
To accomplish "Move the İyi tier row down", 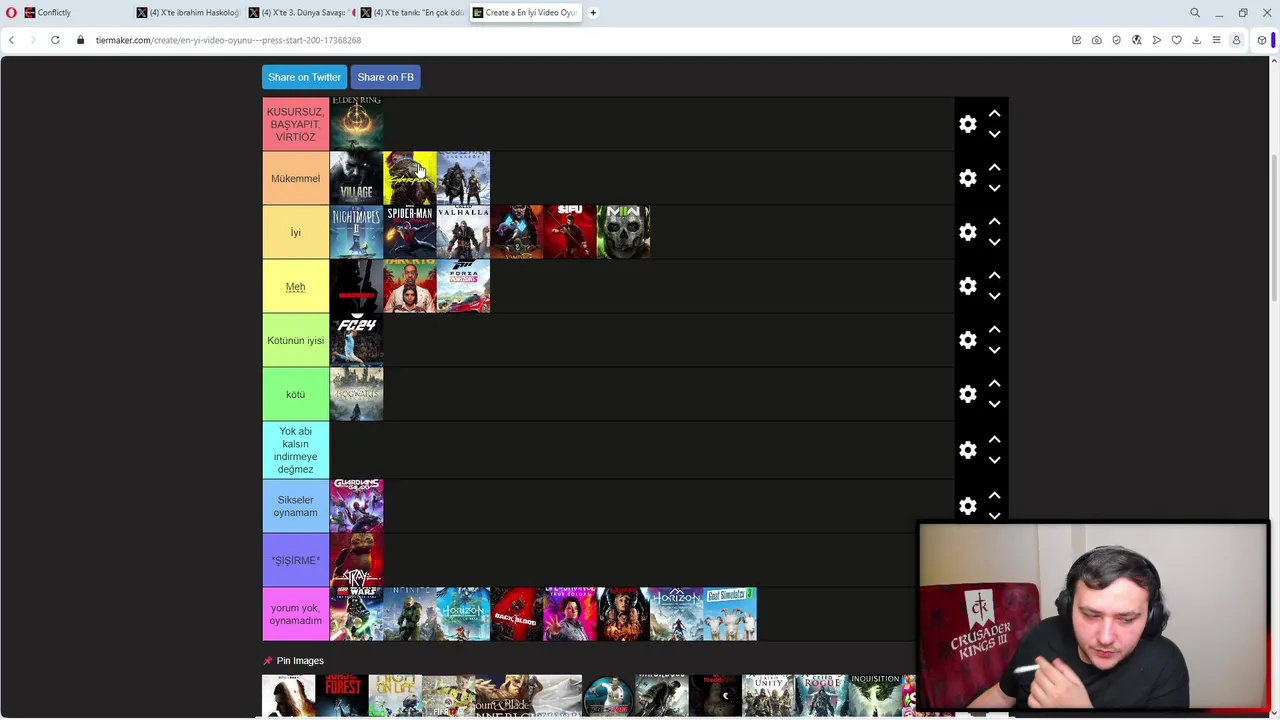I will coord(994,242).
